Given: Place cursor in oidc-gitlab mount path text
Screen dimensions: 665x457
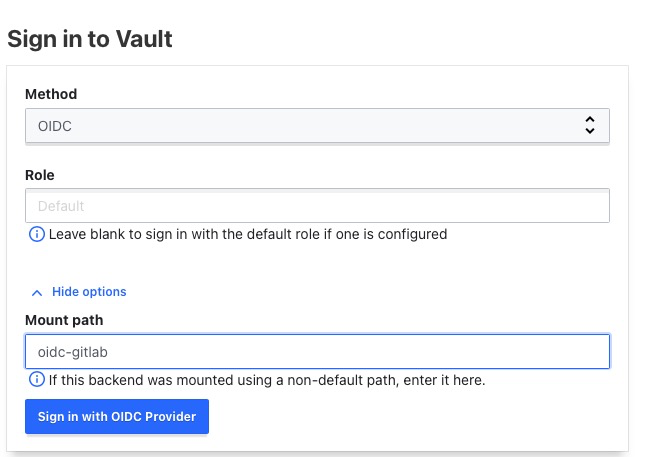Looking at the screenshot, I should pos(73,352).
